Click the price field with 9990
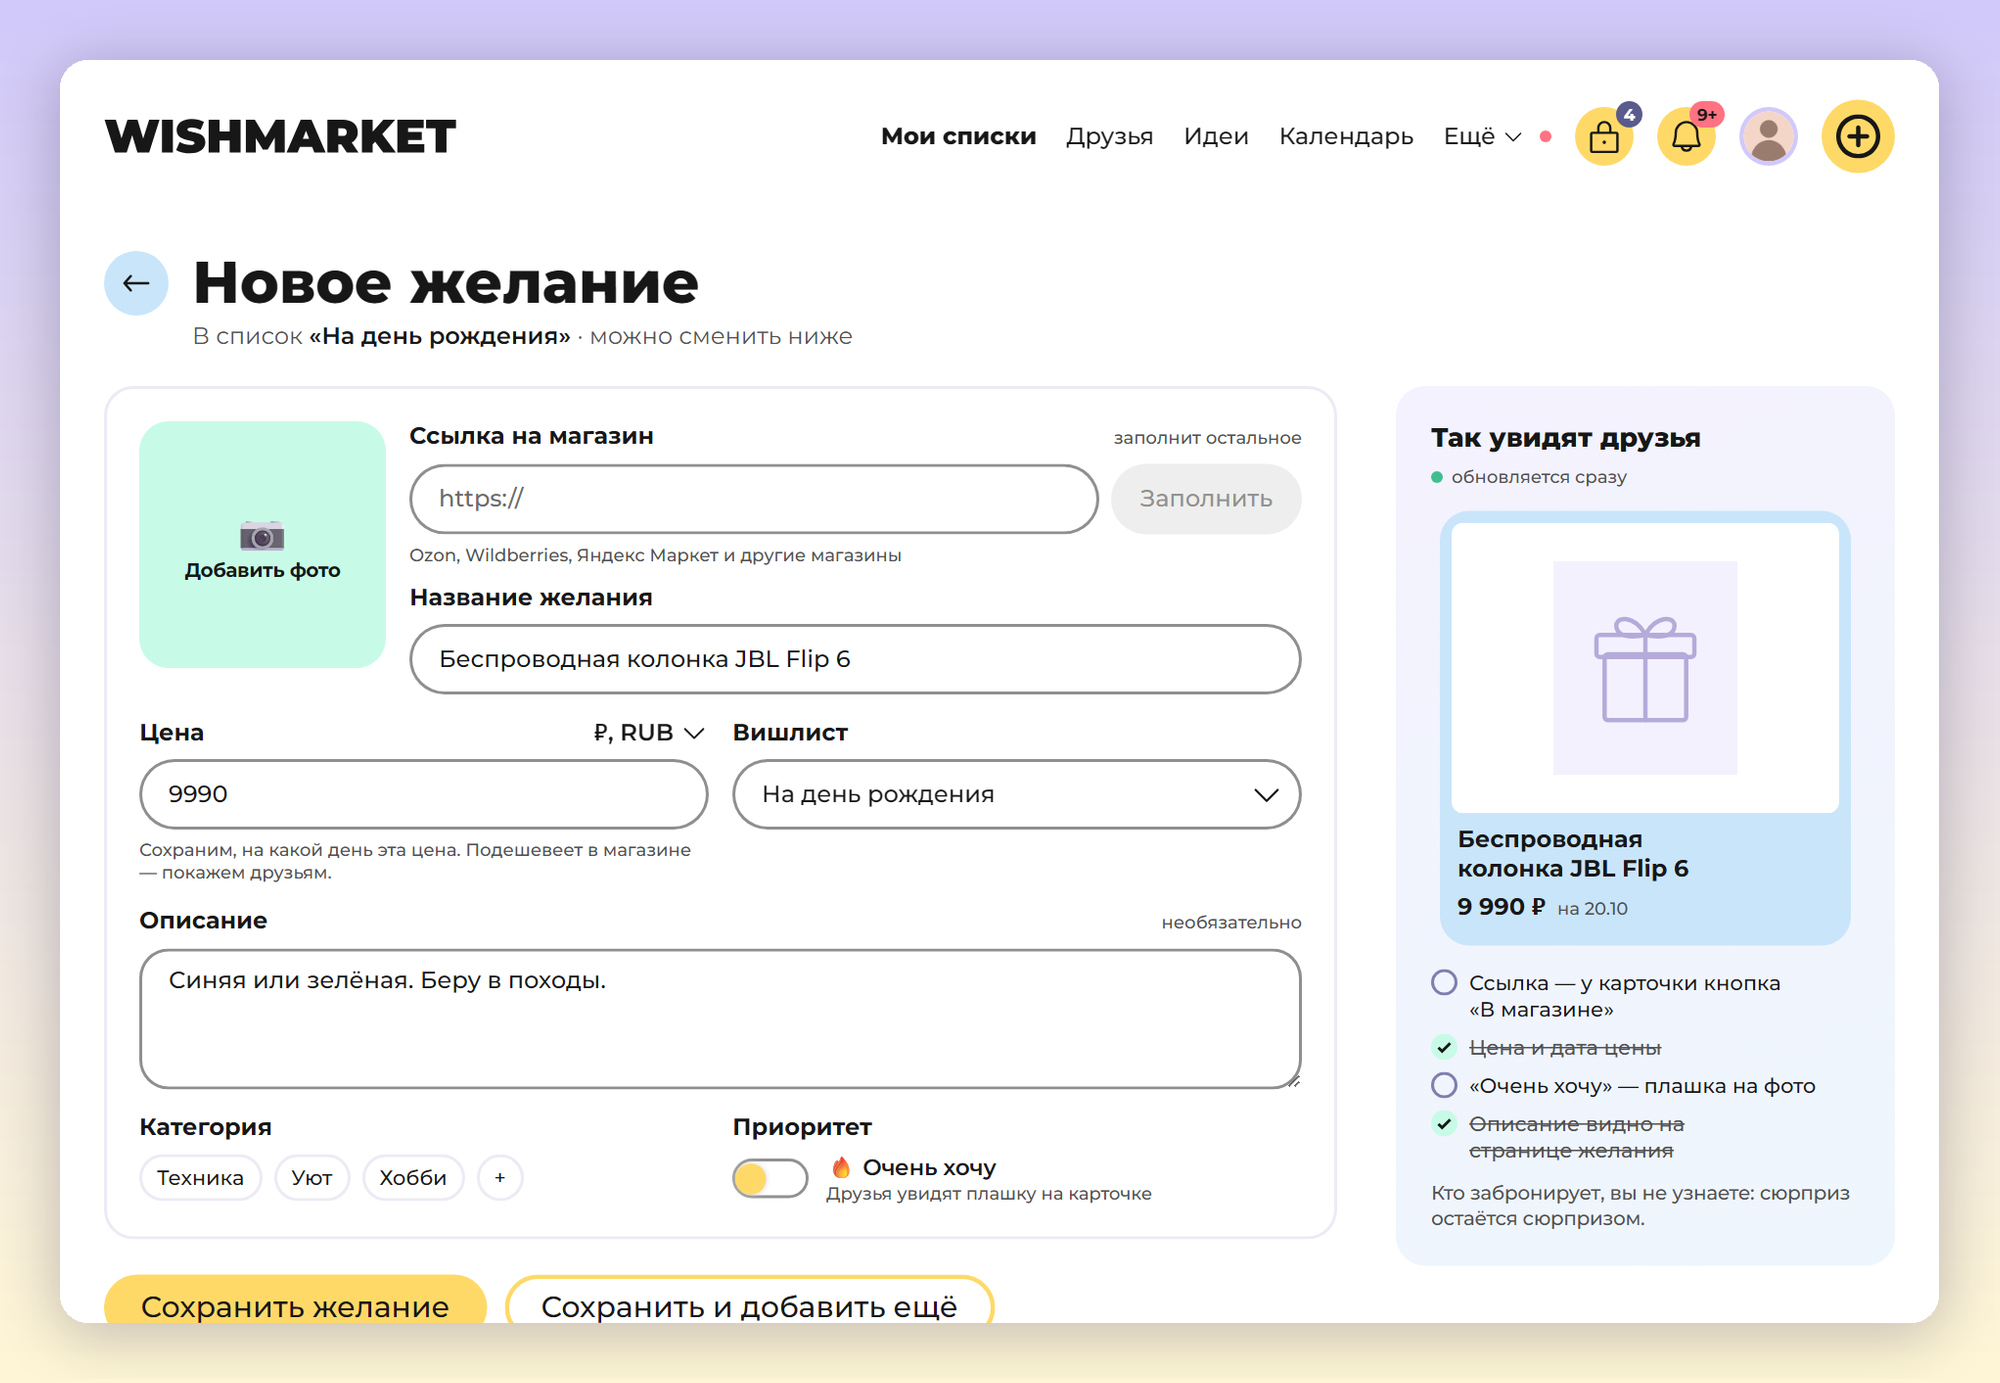Screen dimensions: 2000x1383 tap(424, 794)
